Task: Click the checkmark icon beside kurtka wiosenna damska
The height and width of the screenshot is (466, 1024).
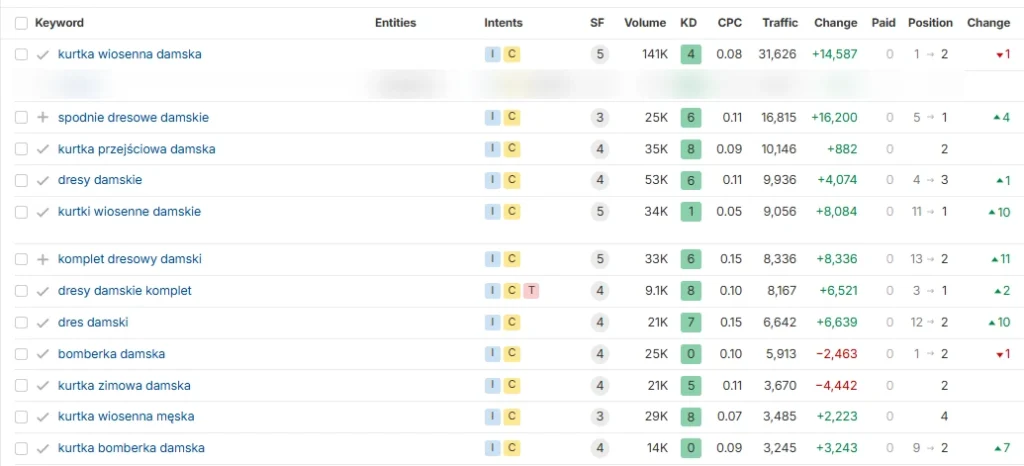Action: pos(42,55)
